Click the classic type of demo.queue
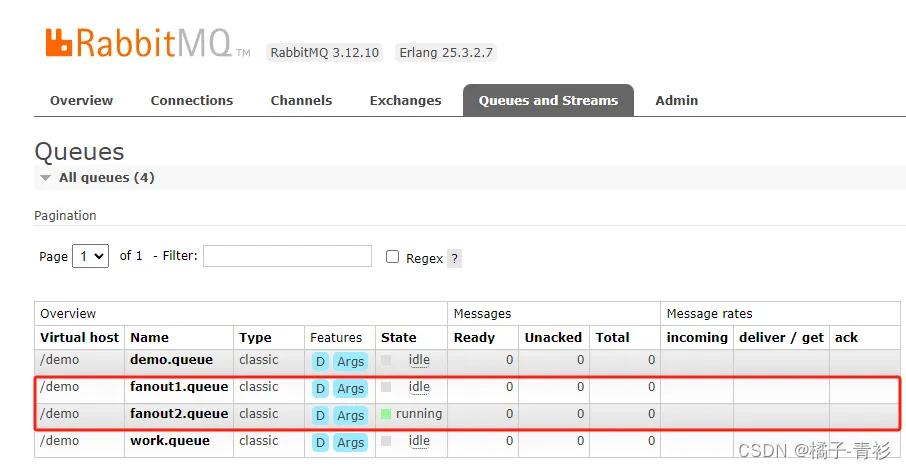This screenshot has width=906, height=469. (x=259, y=360)
